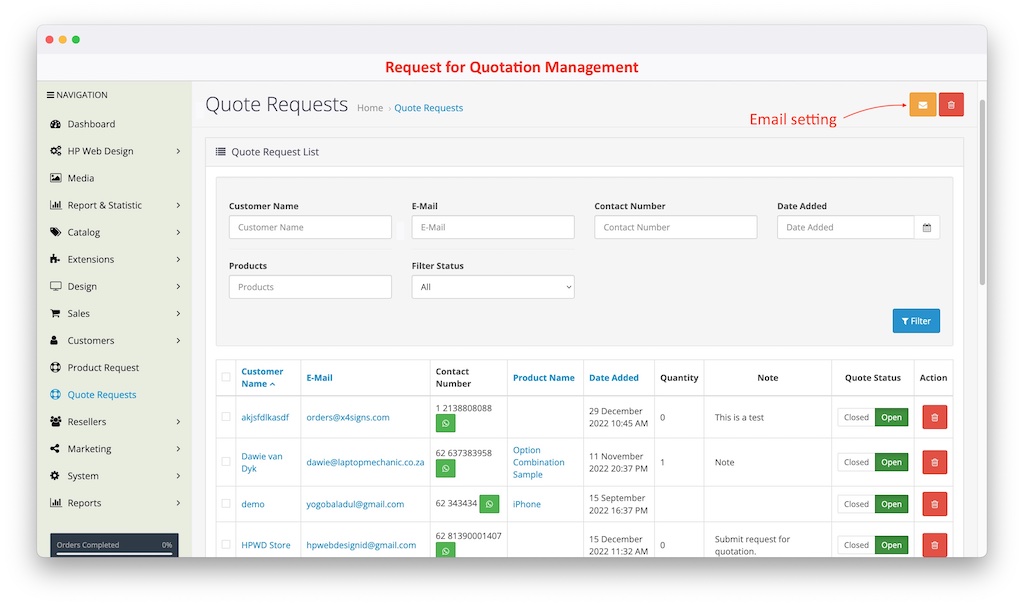Set akjsfdlkasdf quote status to Closed
The height and width of the screenshot is (606, 1024).
[x=856, y=417]
